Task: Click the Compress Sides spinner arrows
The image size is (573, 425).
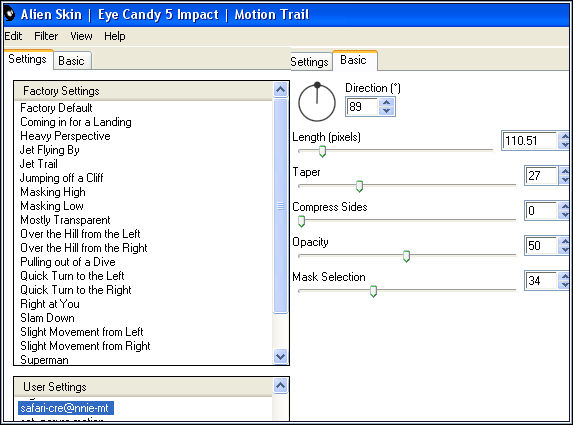Action: (x=565, y=211)
